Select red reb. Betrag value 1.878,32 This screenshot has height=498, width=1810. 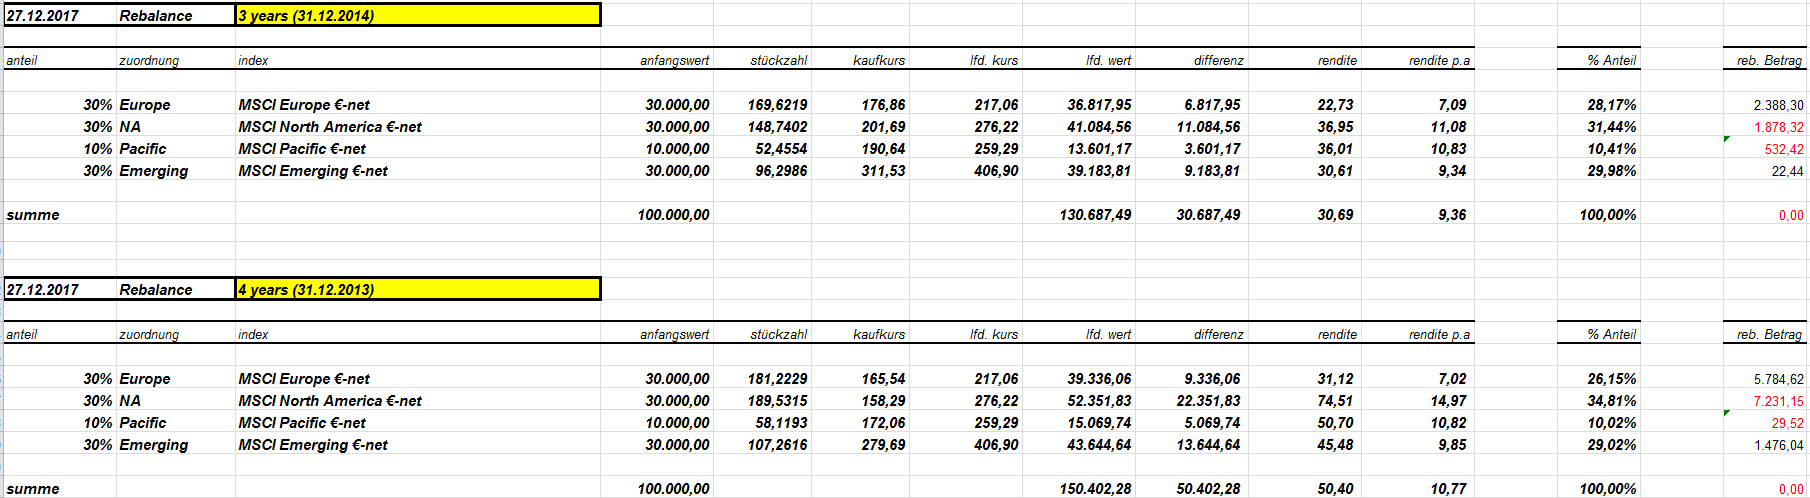point(1778,127)
